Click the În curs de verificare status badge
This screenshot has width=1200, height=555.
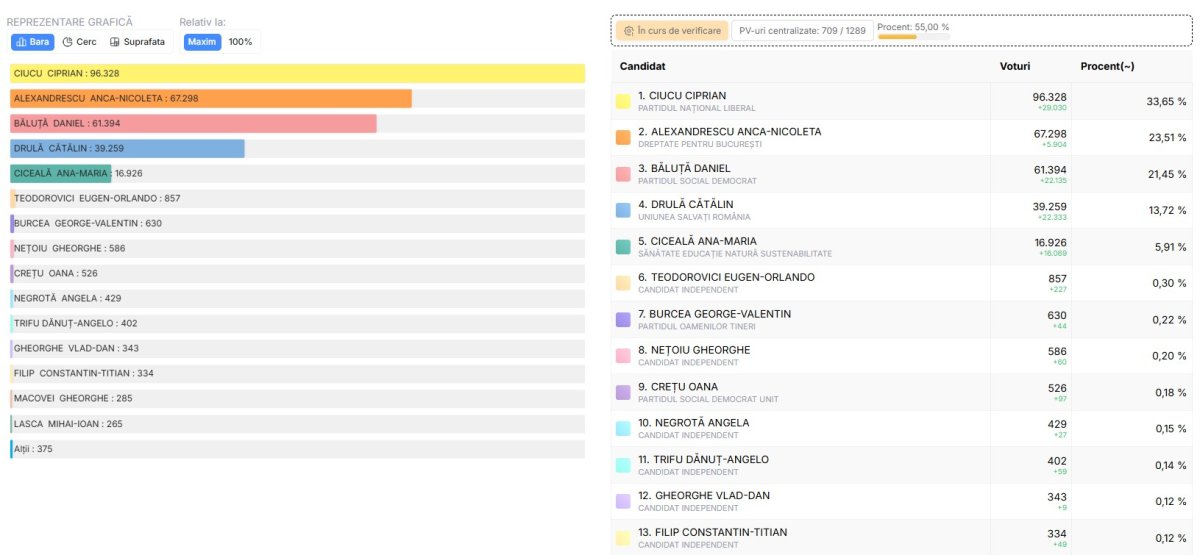[671, 31]
